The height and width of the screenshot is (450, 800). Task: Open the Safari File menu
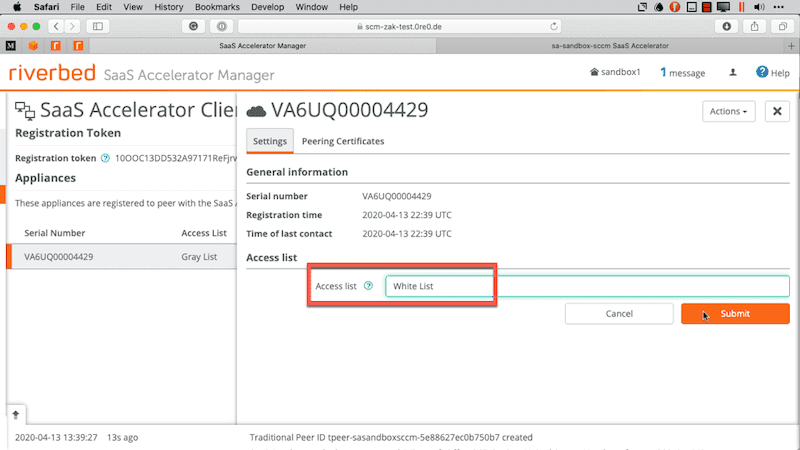[x=78, y=7]
